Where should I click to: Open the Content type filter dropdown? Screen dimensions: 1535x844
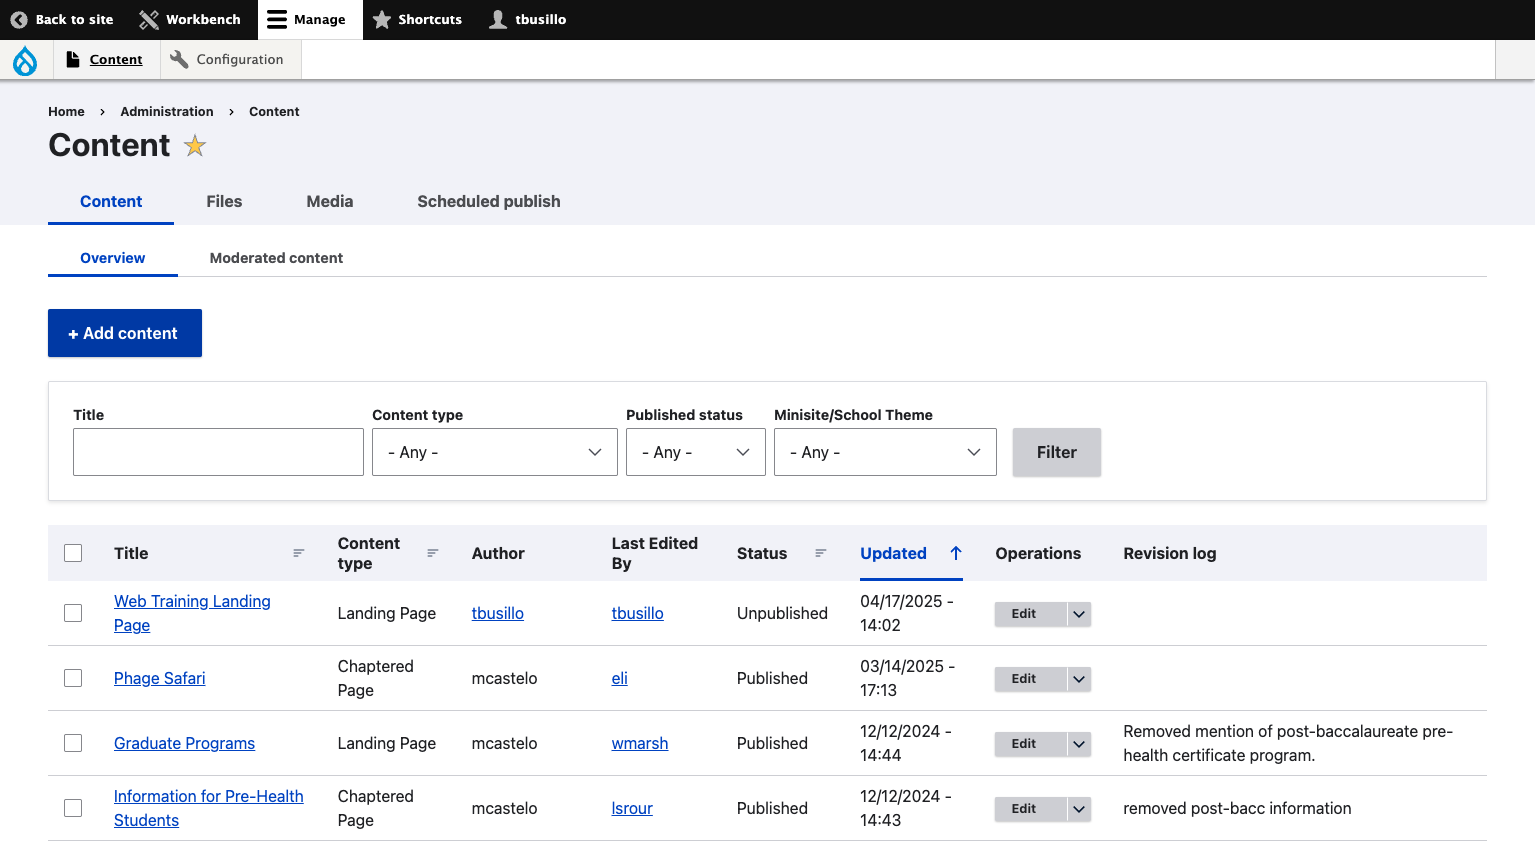tap(495, 452)
